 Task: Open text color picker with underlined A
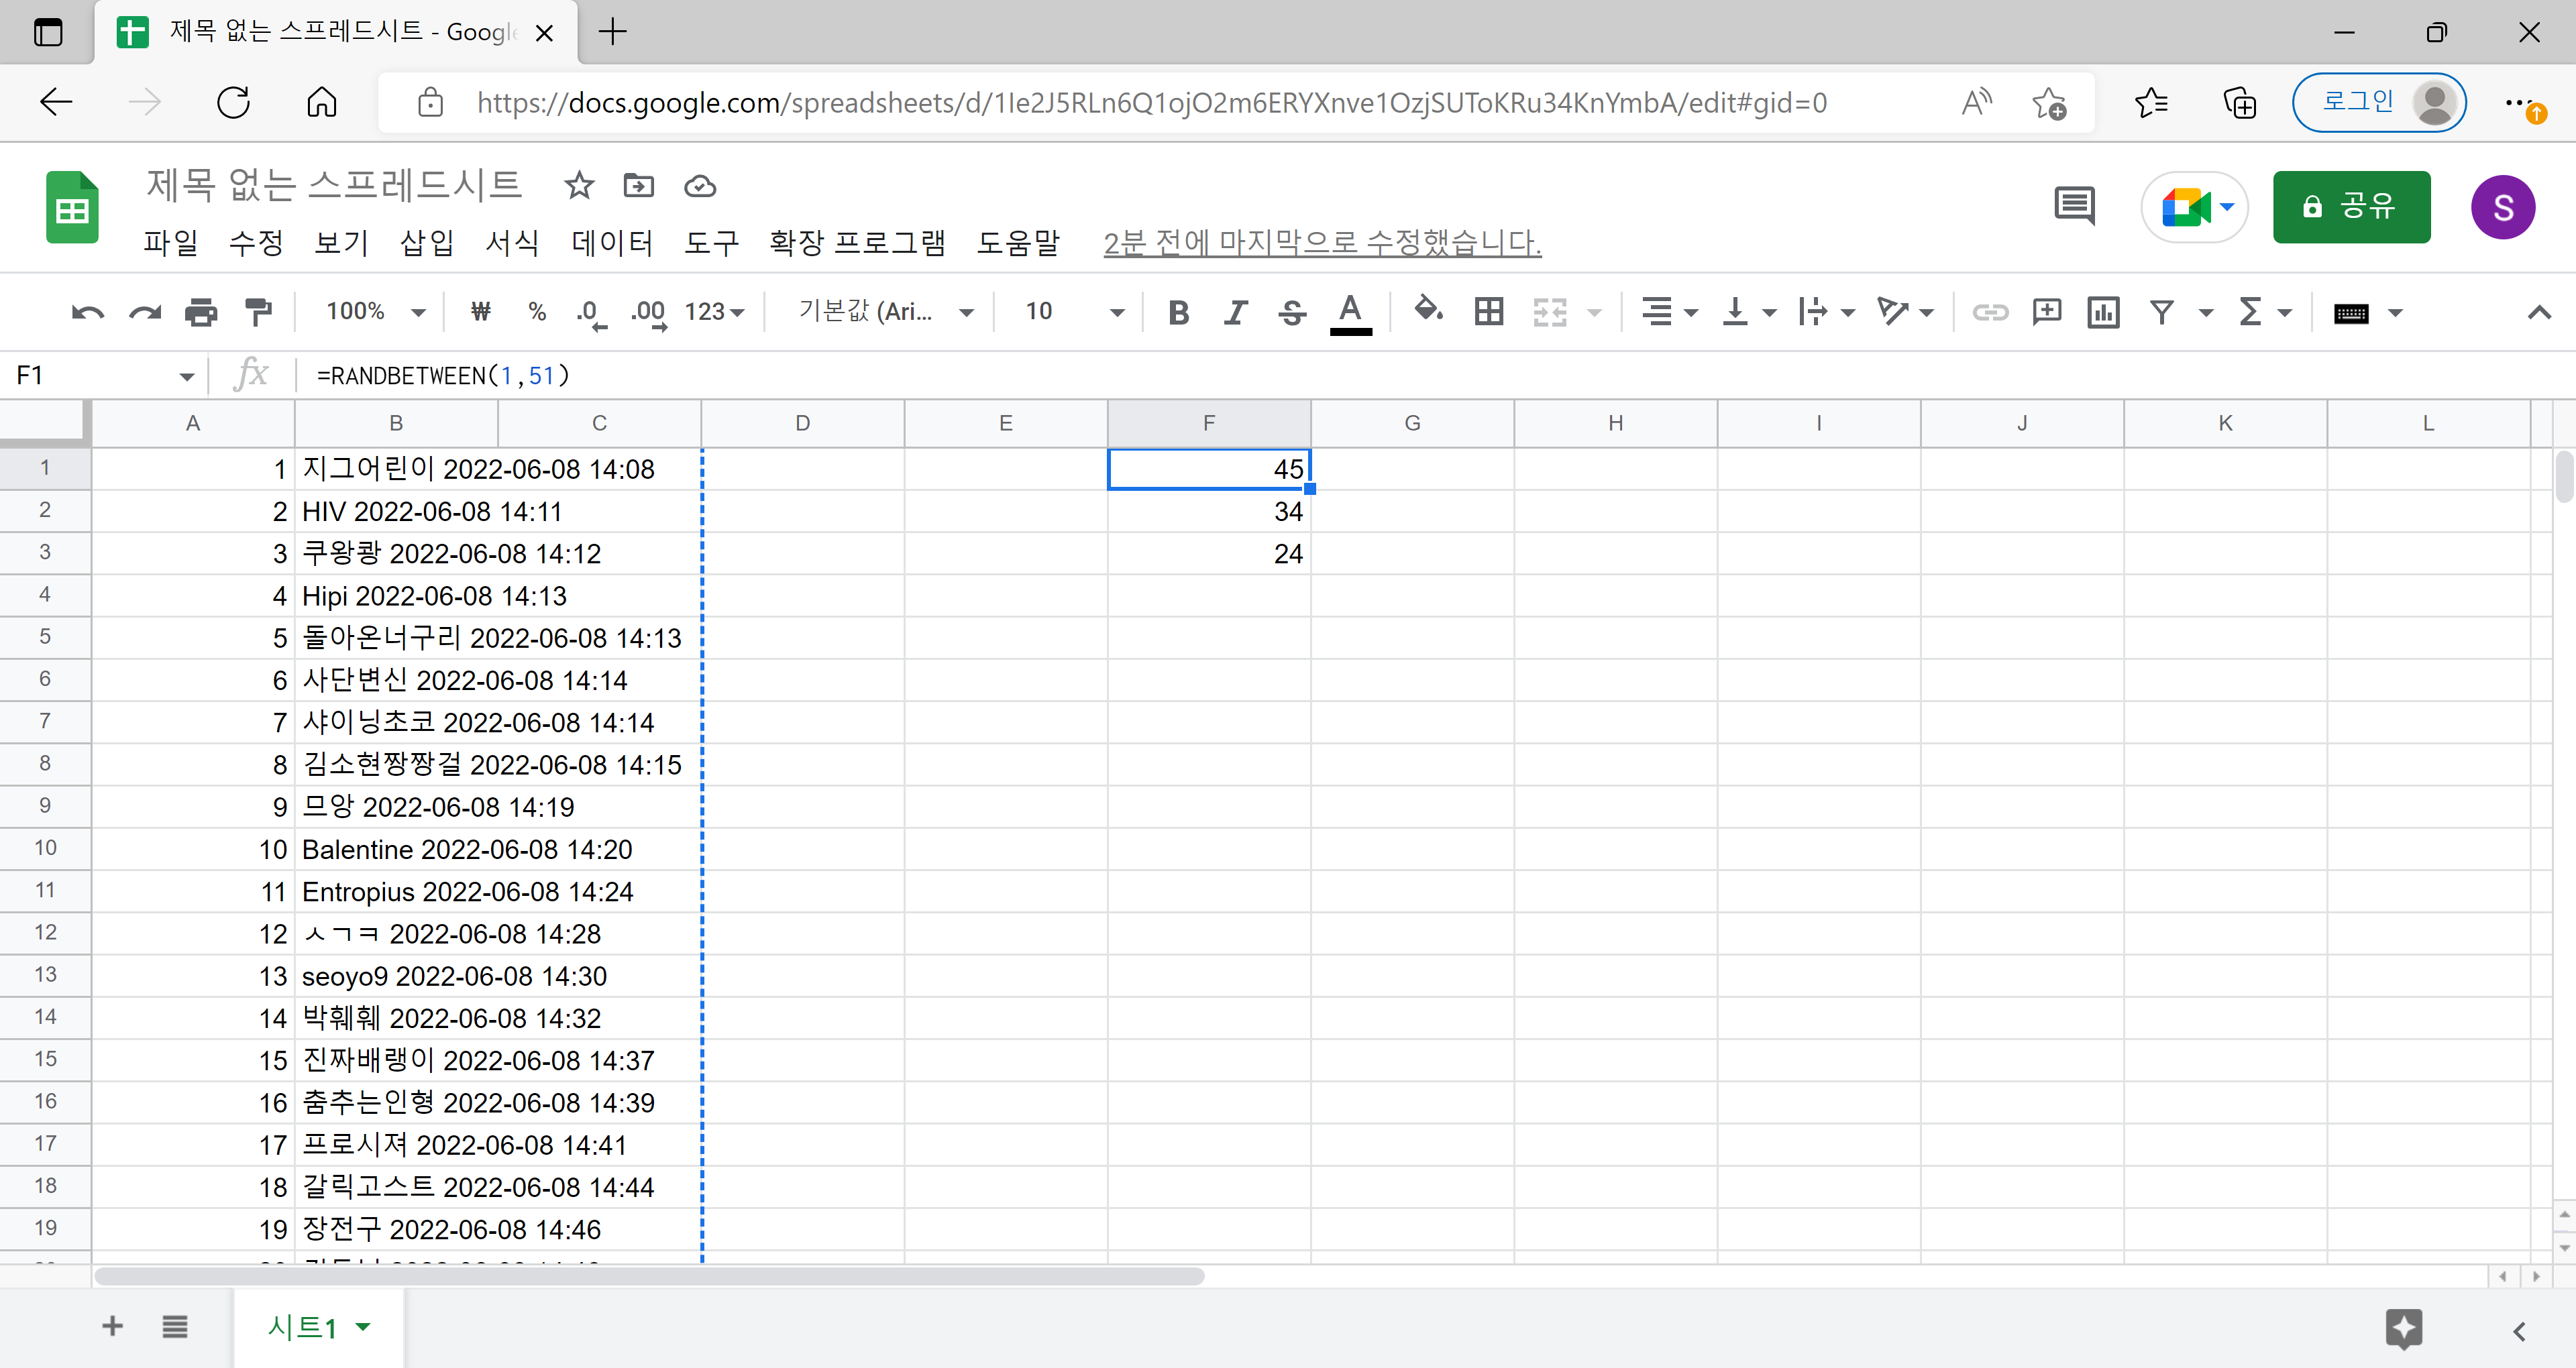tap(1350, 312)
